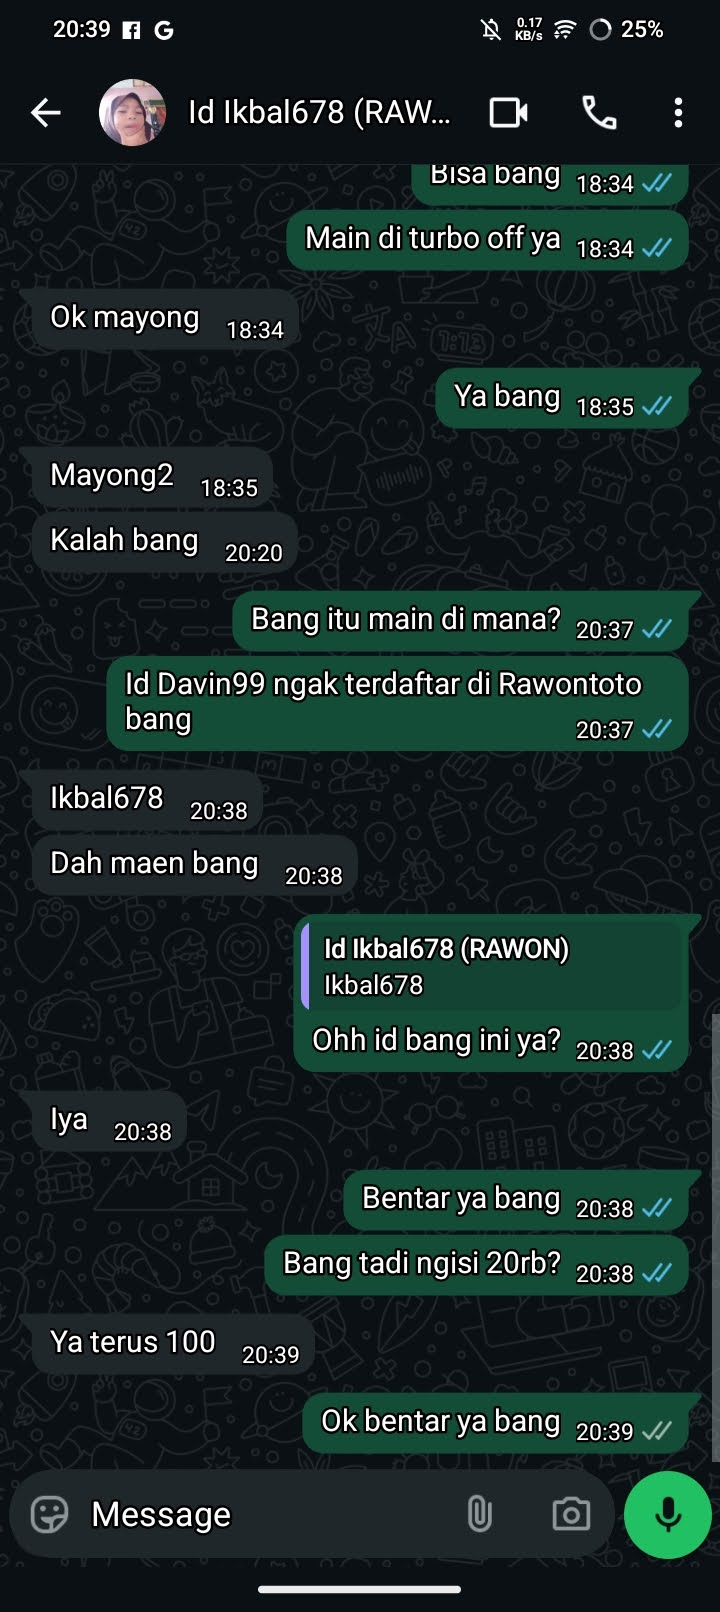Open the camera from message bar

(571, 1515)
